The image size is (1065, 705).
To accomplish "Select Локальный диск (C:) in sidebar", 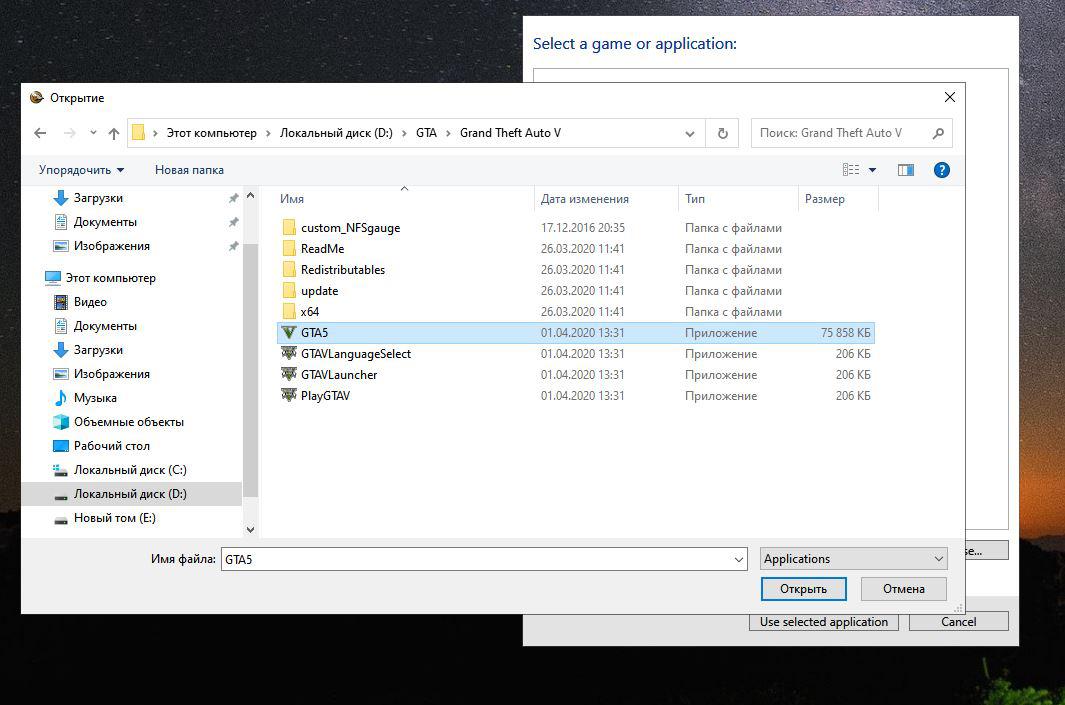I will coord(130,470).
